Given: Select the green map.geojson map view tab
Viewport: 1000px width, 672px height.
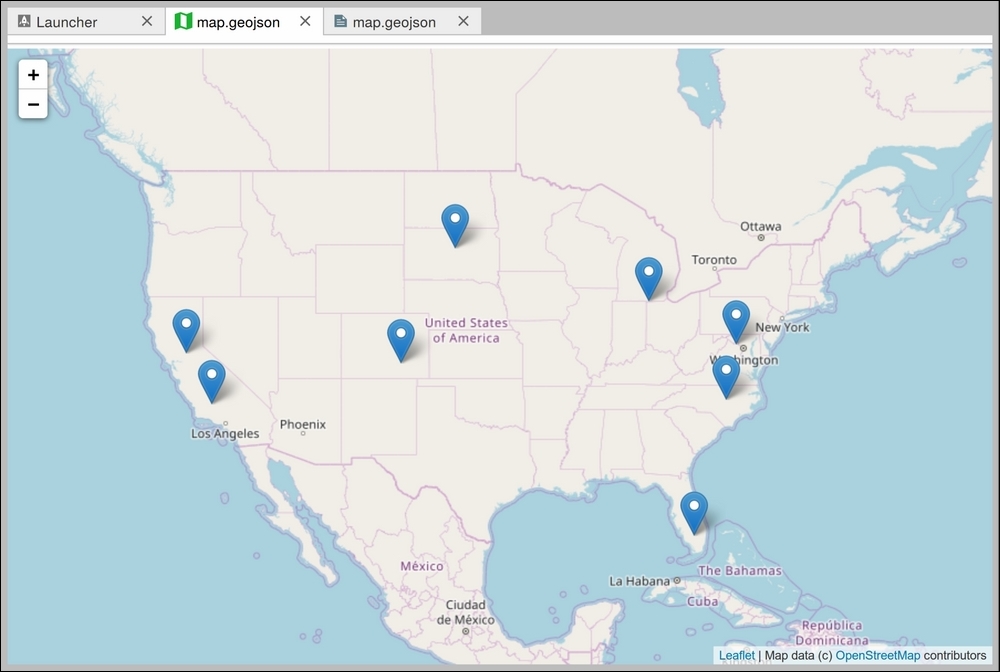Looking at the screenshot, I should click(x=238, y=22).
